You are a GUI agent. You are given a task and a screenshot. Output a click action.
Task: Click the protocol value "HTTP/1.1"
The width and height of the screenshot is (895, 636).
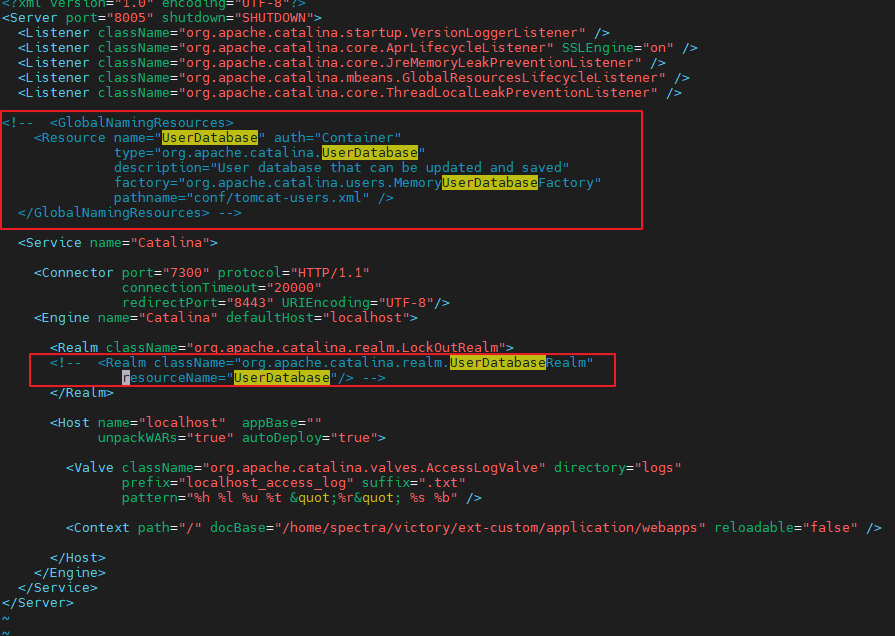coord(330,273)
